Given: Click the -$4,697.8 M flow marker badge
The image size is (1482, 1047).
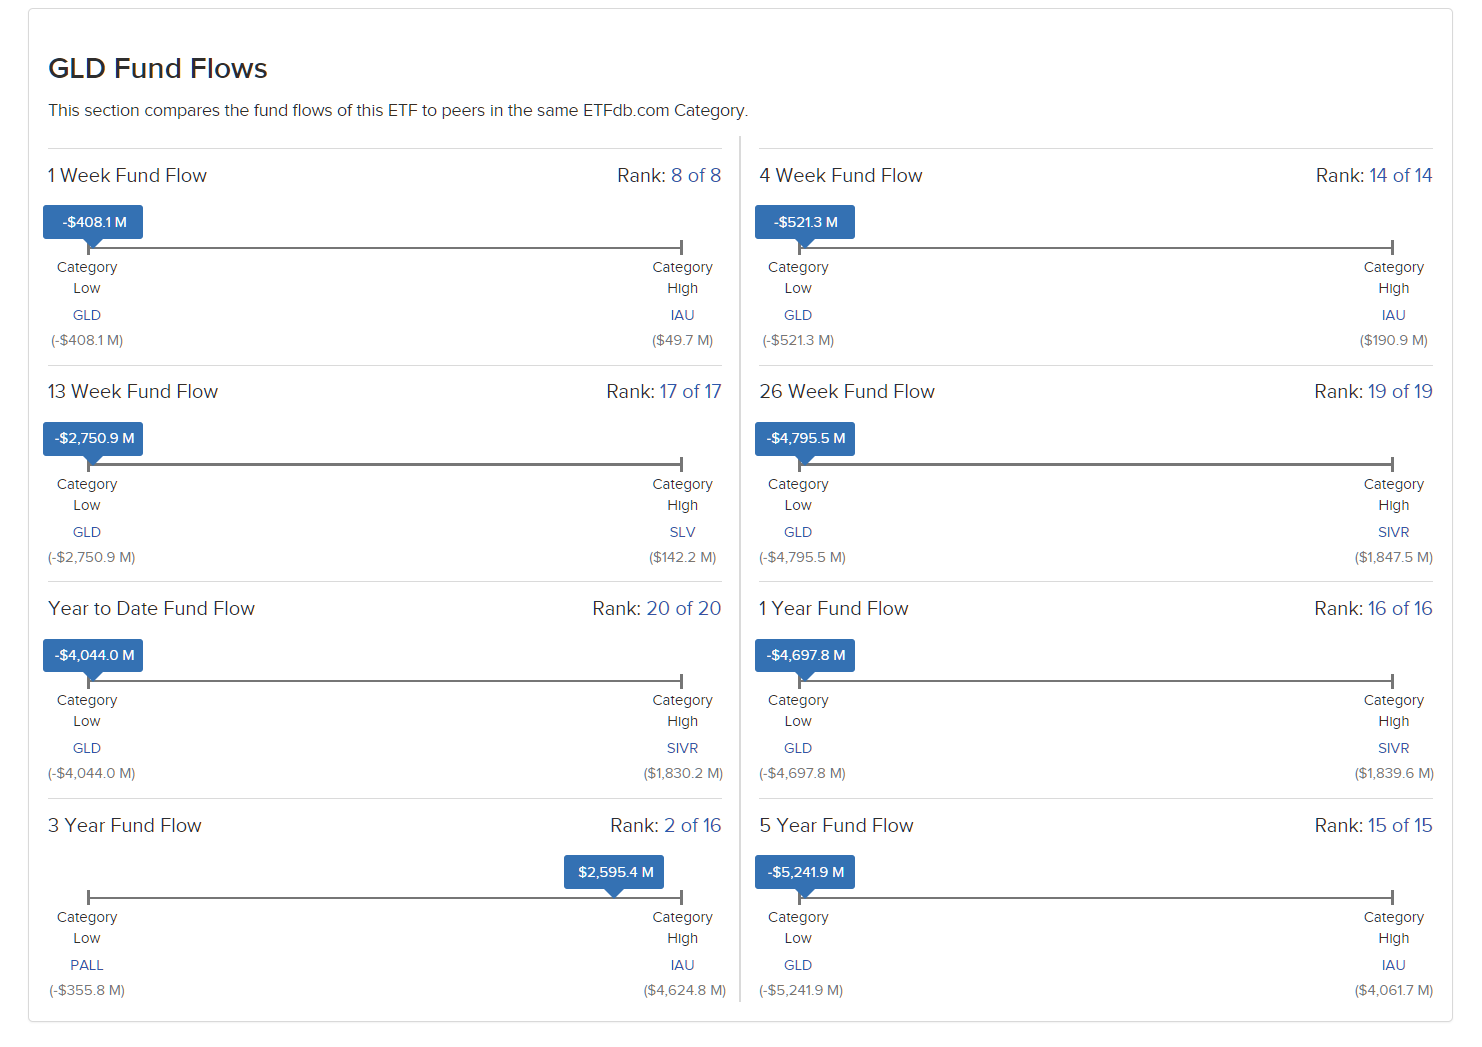Looking at the screenshot, I should coord(805,655).
